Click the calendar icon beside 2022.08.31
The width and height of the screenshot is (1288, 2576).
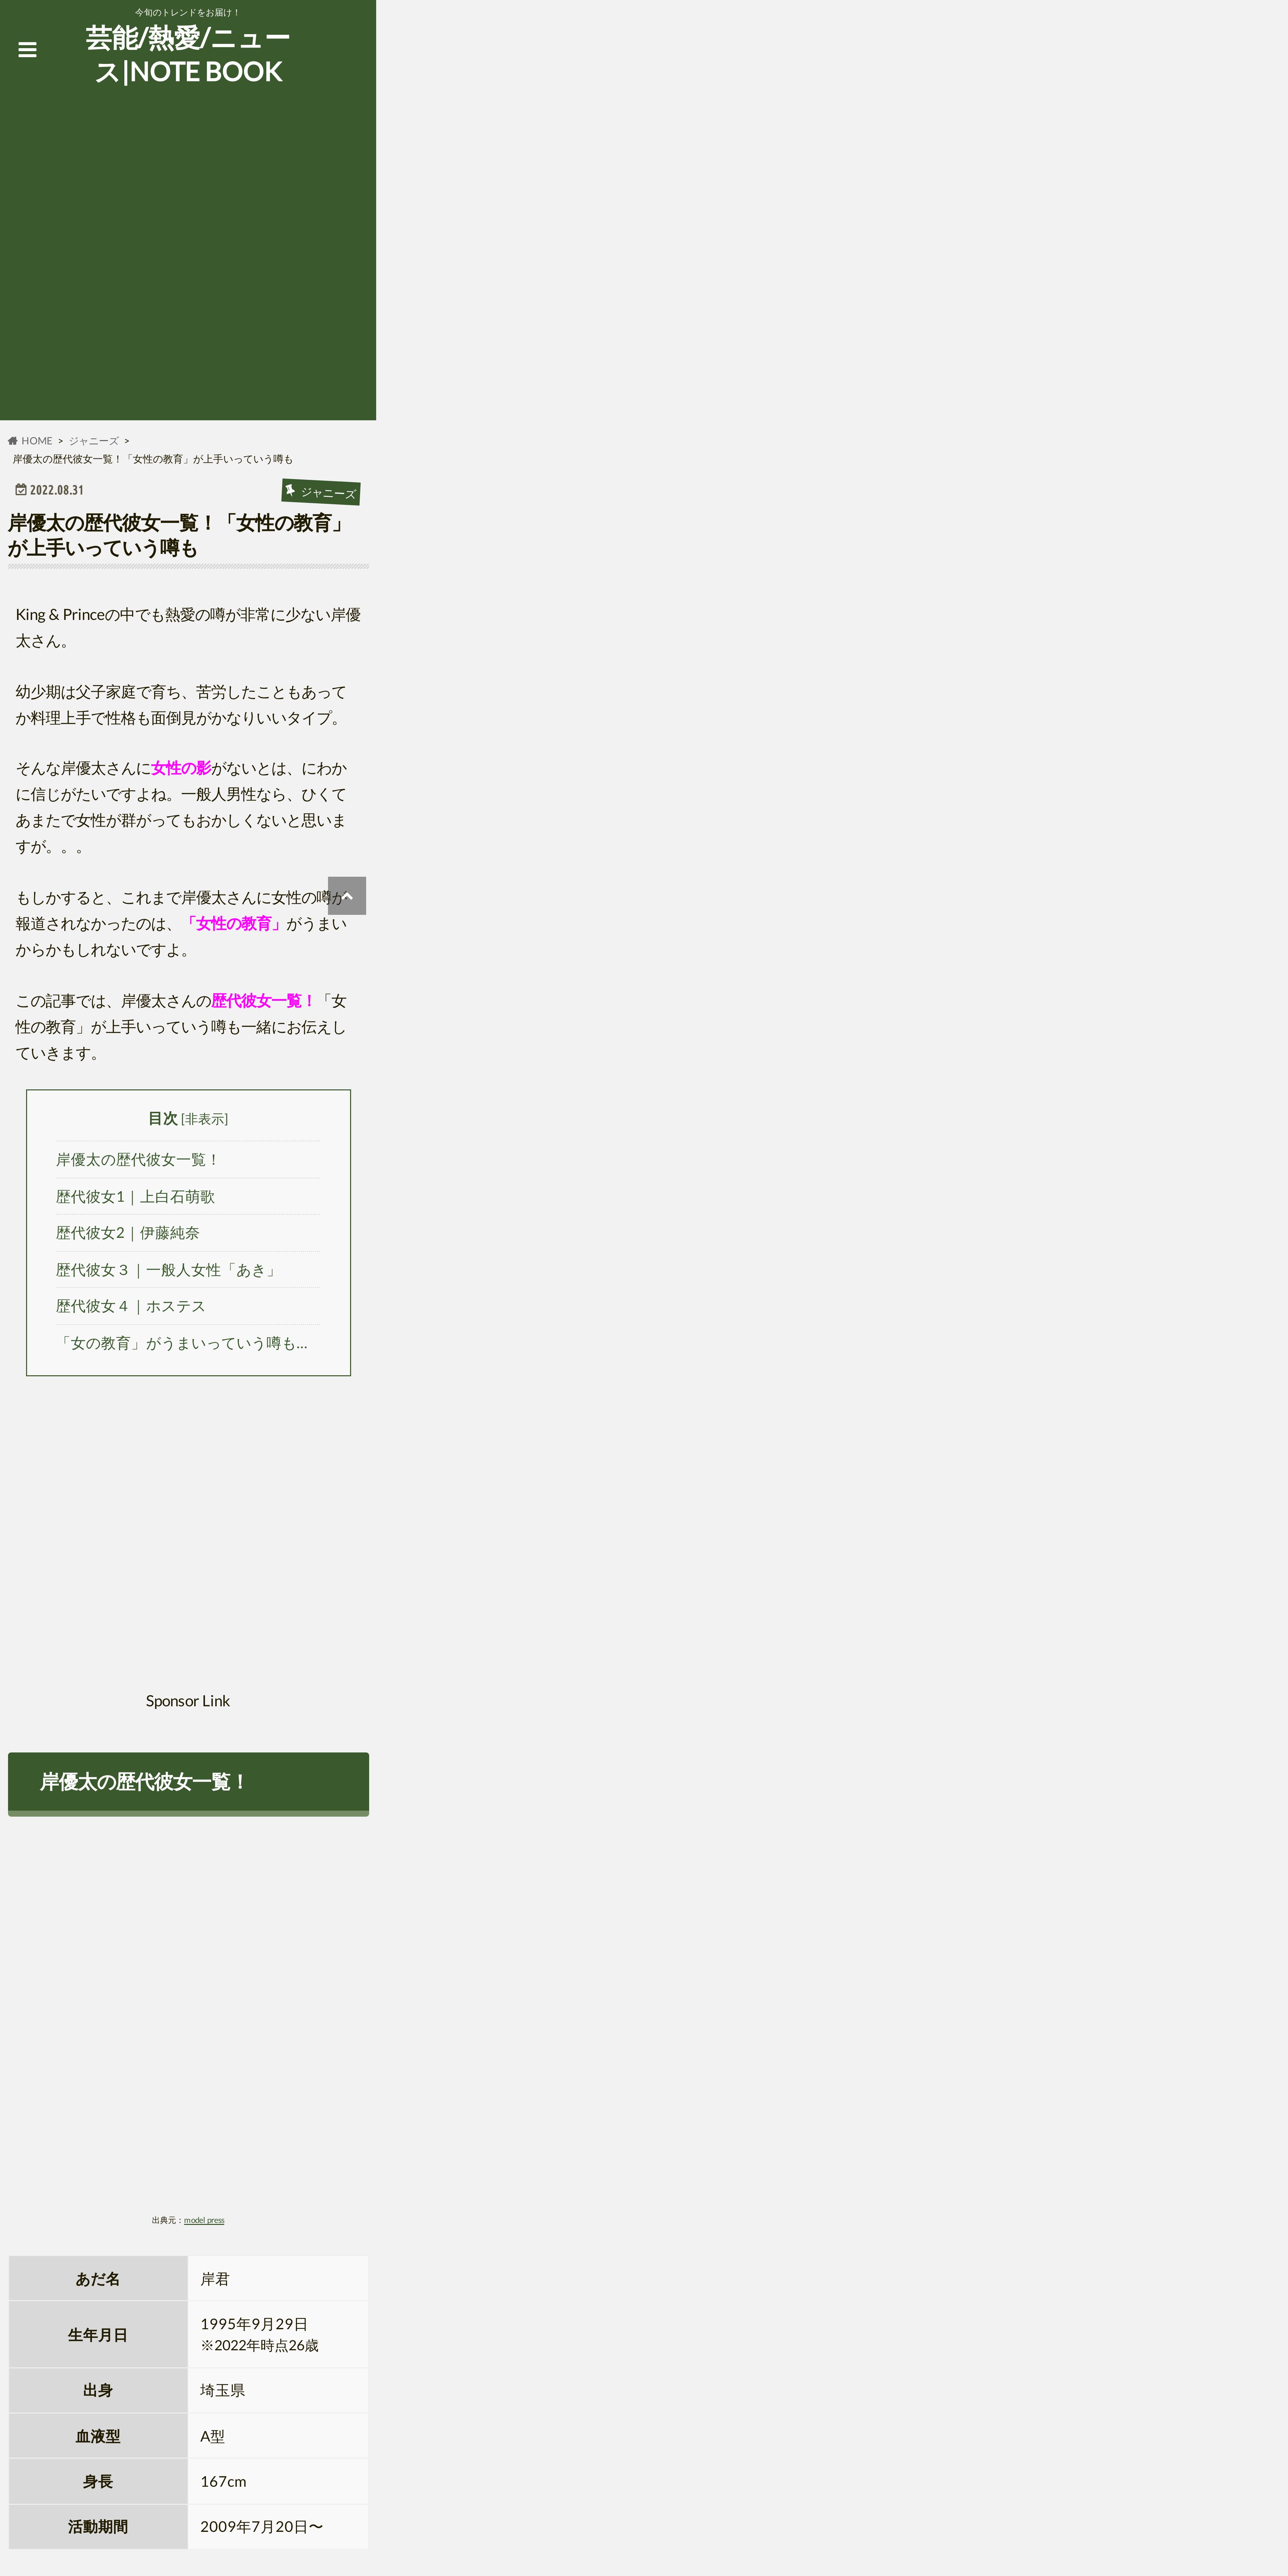tap(21, 490)
